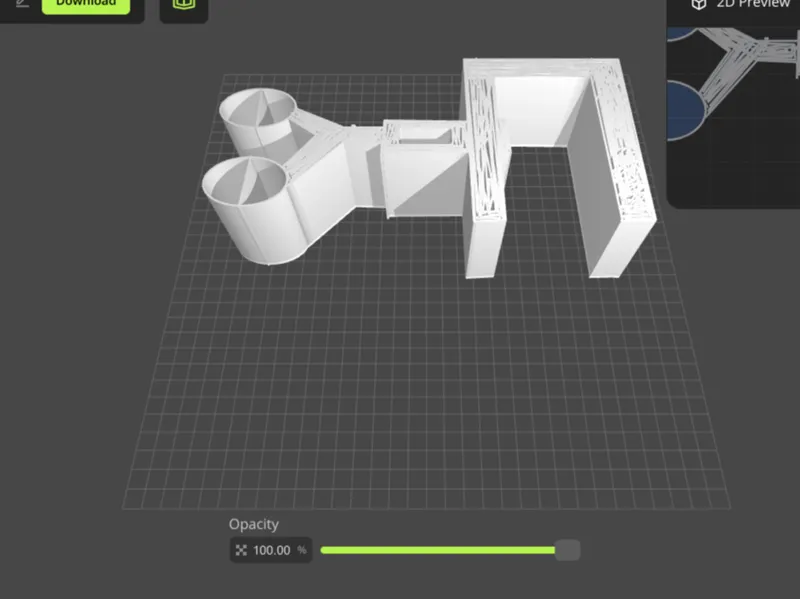Open the green 3D box icon
Image resolution: width=800 pixels, height=599 pixels.
184,4
